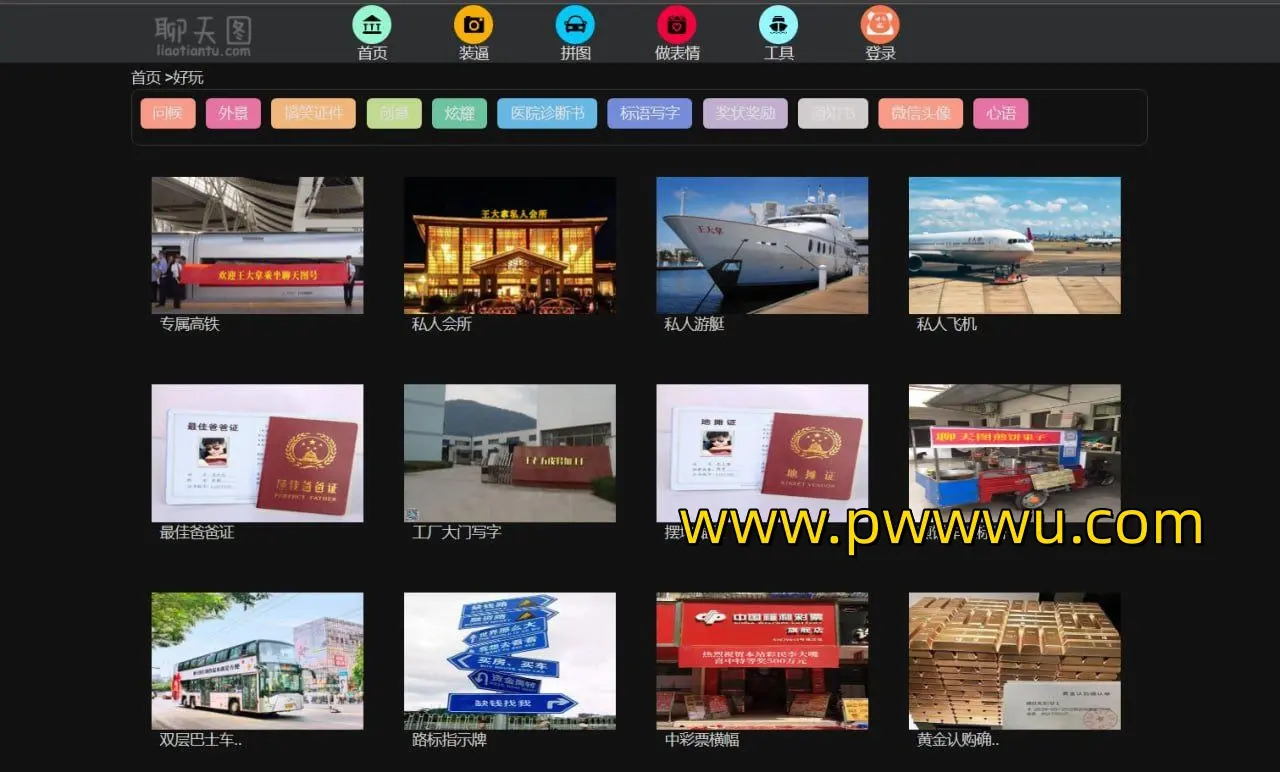
Task: Open the 装逼 camera icon
Action: (474, 25)
